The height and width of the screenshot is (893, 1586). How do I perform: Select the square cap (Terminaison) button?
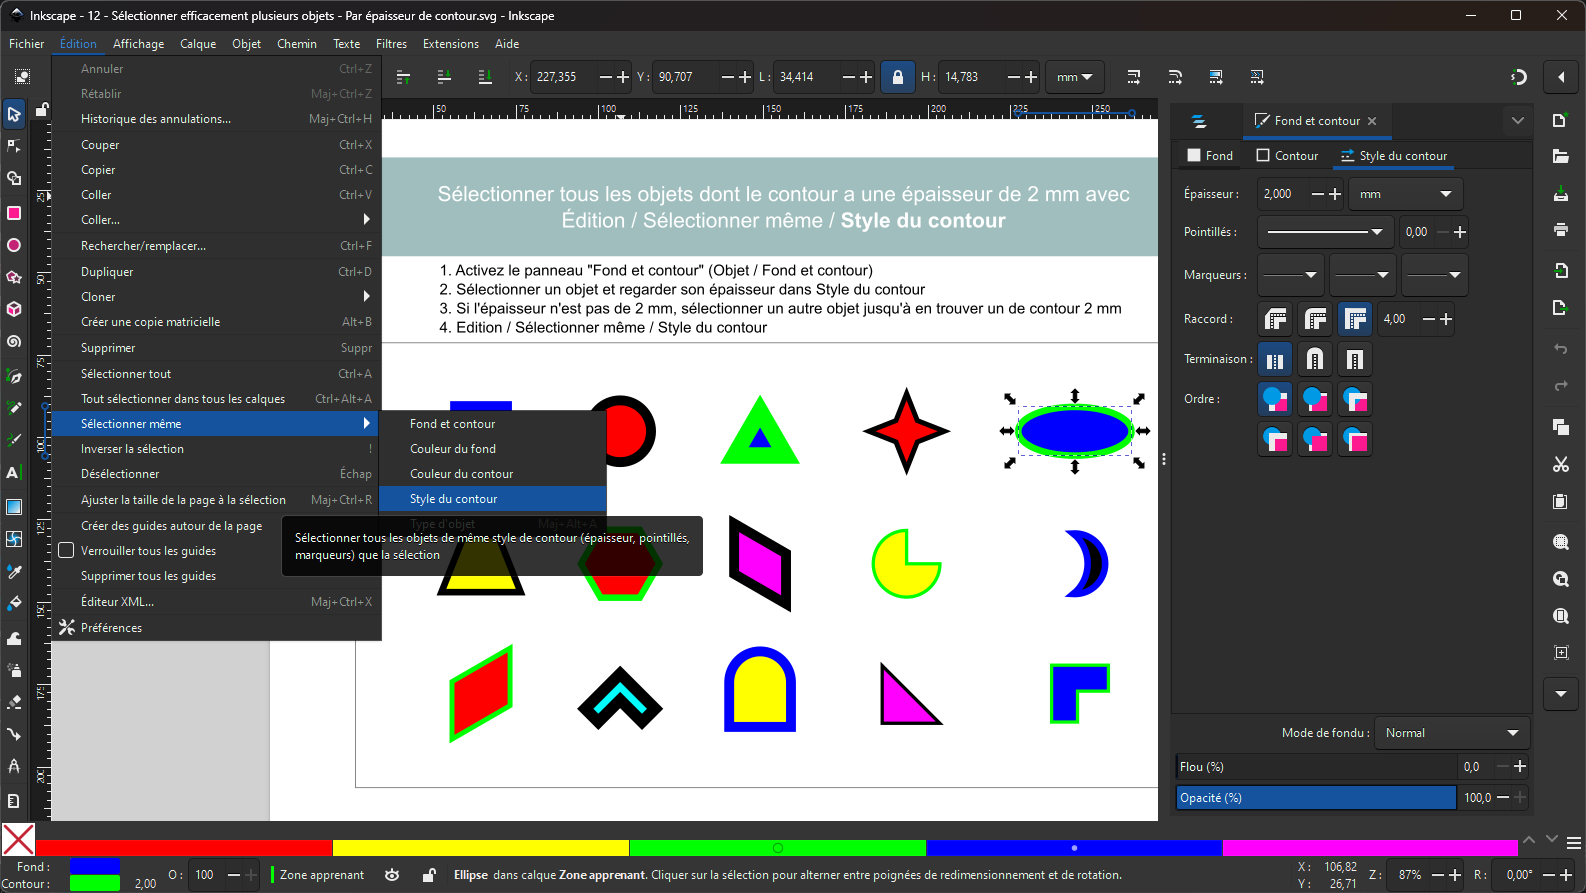[1355, 359]
